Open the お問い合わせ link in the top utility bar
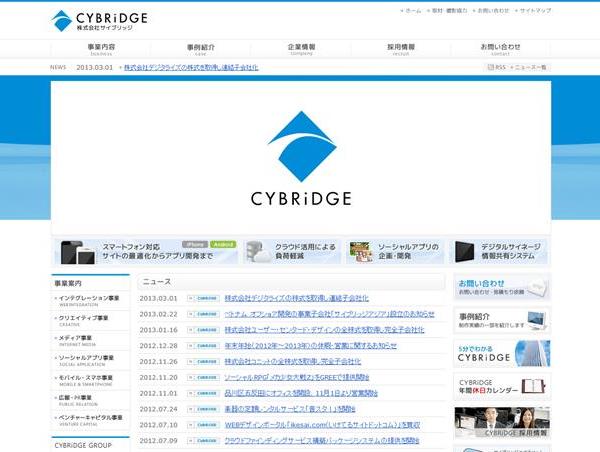The height and width of the screenshot is (452, 600). (491, 11)
